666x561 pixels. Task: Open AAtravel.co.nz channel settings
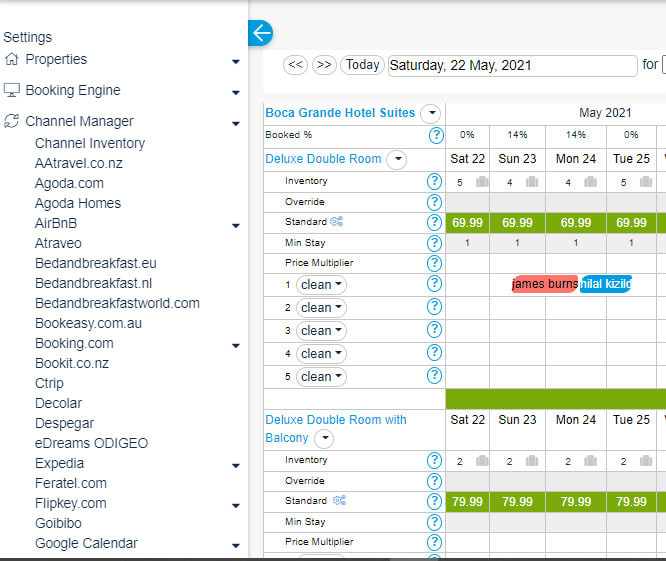pos(79,163)
